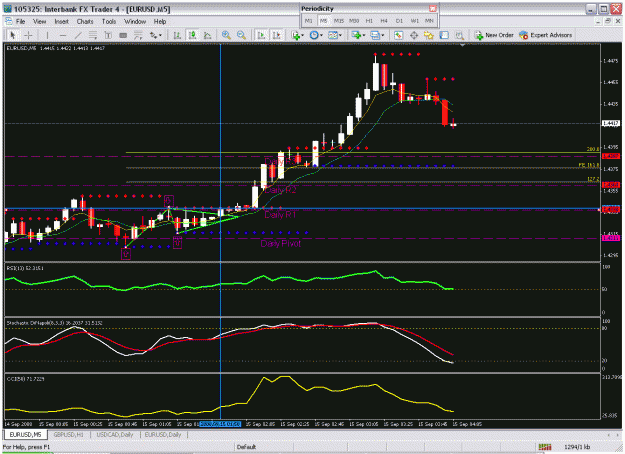Click the 1294/1 kb traffic indicator
625x454 pixels.
click(x=577, y=447)
